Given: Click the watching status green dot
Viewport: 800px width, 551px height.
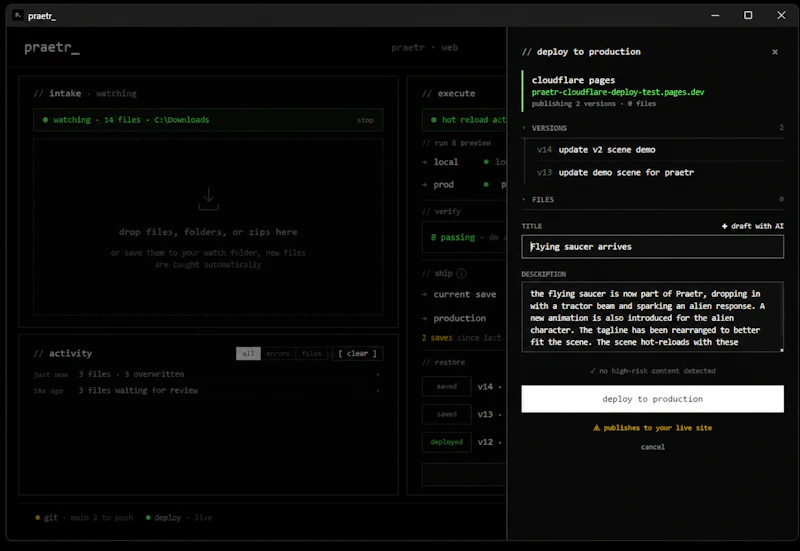Looking at the screenshot, I should (45, 120).
